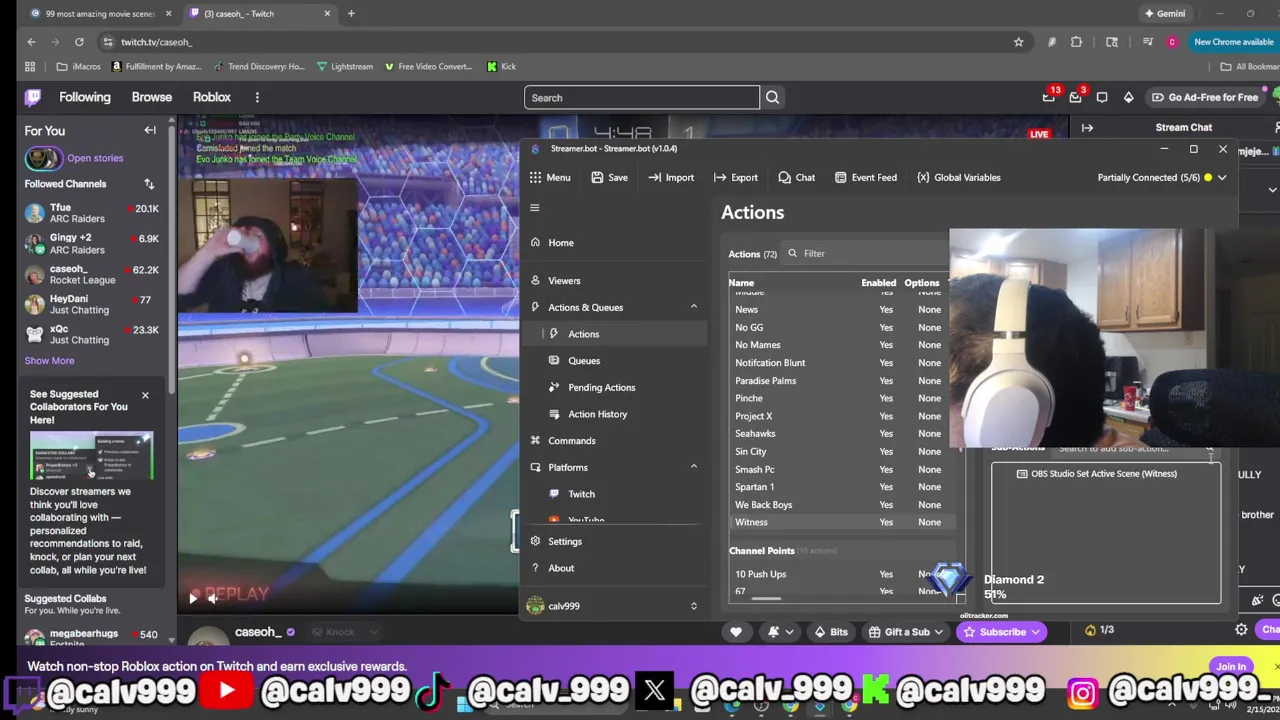Open Tfue channel in followed list
The height and width of the screenshot is (720, 1280).
coord(91,213)
